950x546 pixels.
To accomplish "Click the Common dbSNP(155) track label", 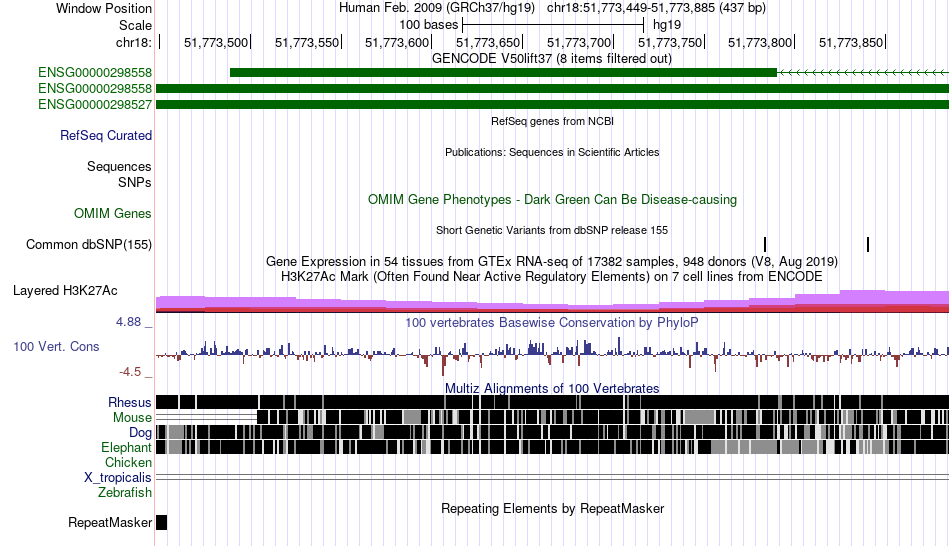I will (88, 244).
